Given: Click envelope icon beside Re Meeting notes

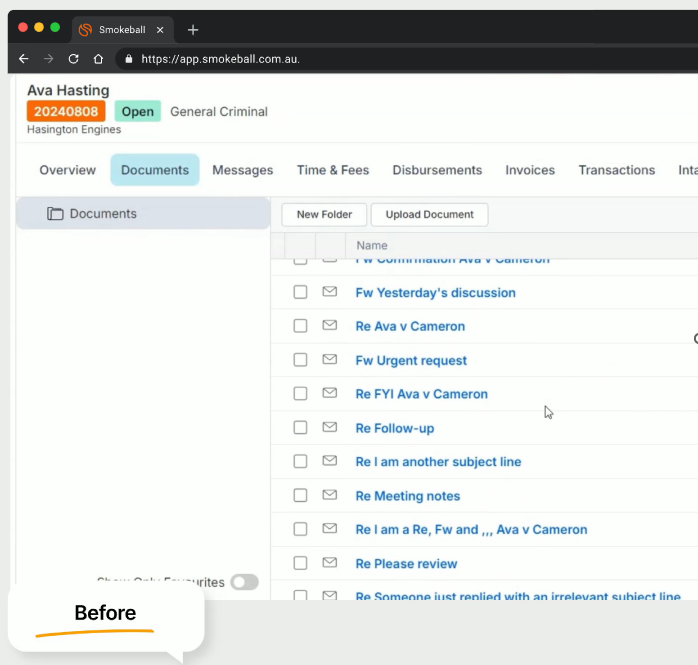Looking at the screenshot, I should tap(329, 496).
